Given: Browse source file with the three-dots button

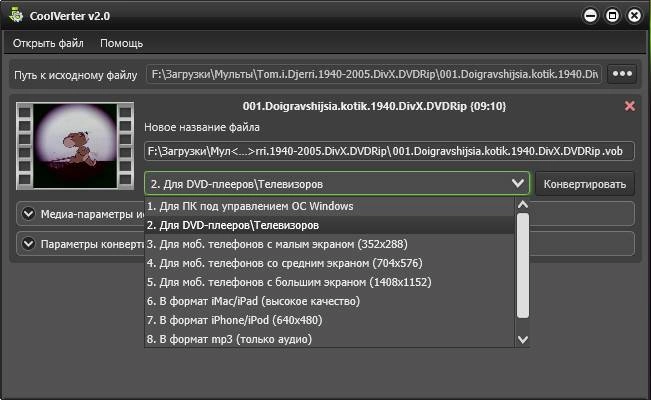Looking at the screenshot, I should pos(622,74).
